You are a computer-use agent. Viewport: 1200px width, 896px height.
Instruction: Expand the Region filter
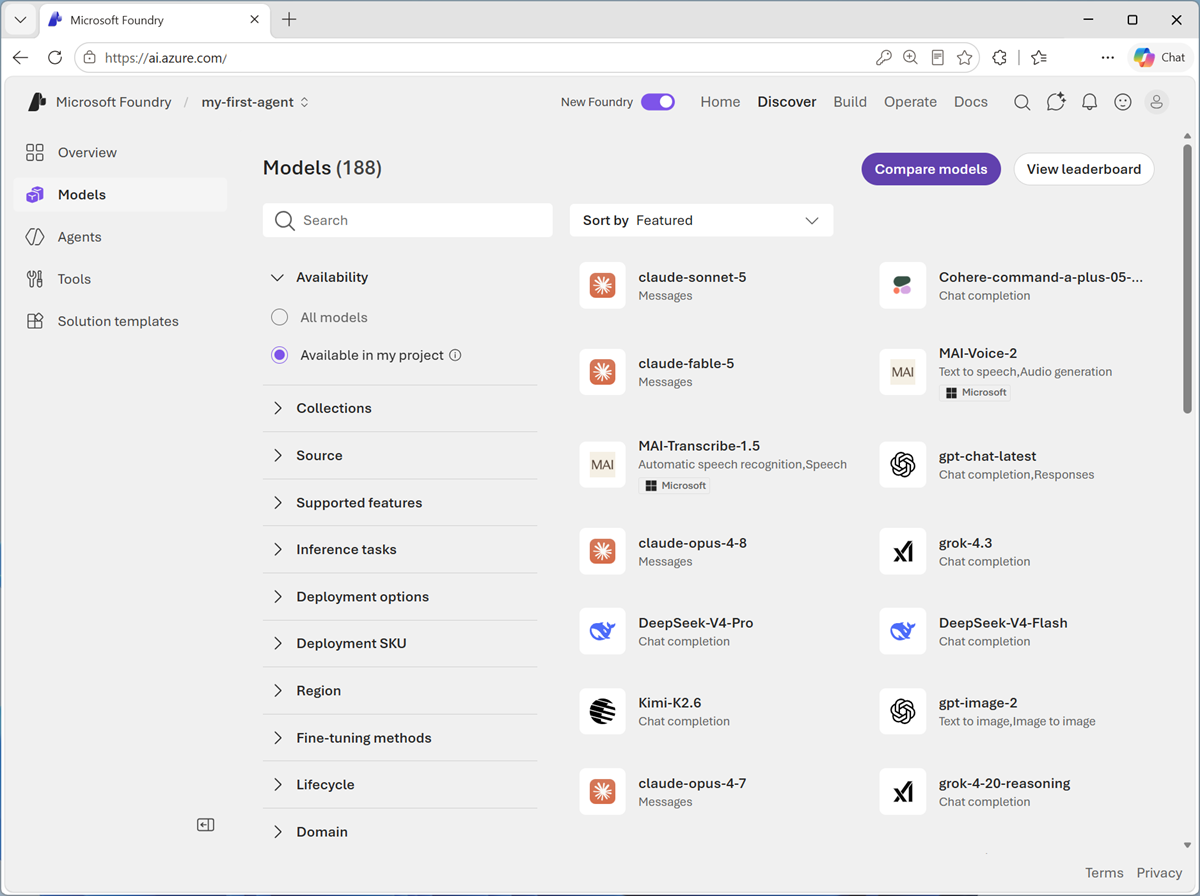(400, 690)
